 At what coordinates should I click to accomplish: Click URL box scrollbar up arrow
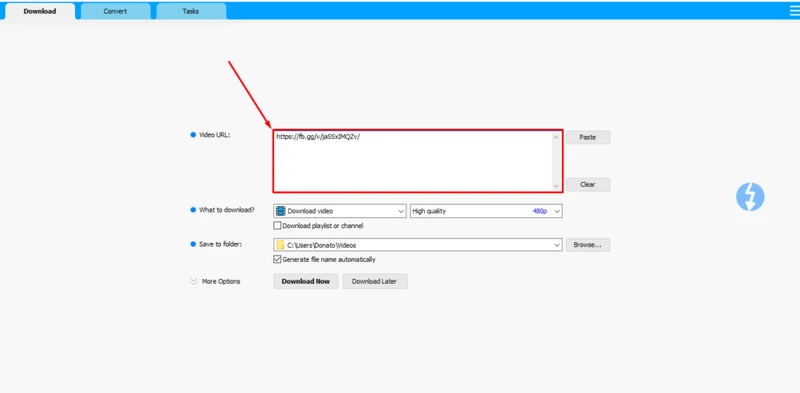[x=557, y=137]
